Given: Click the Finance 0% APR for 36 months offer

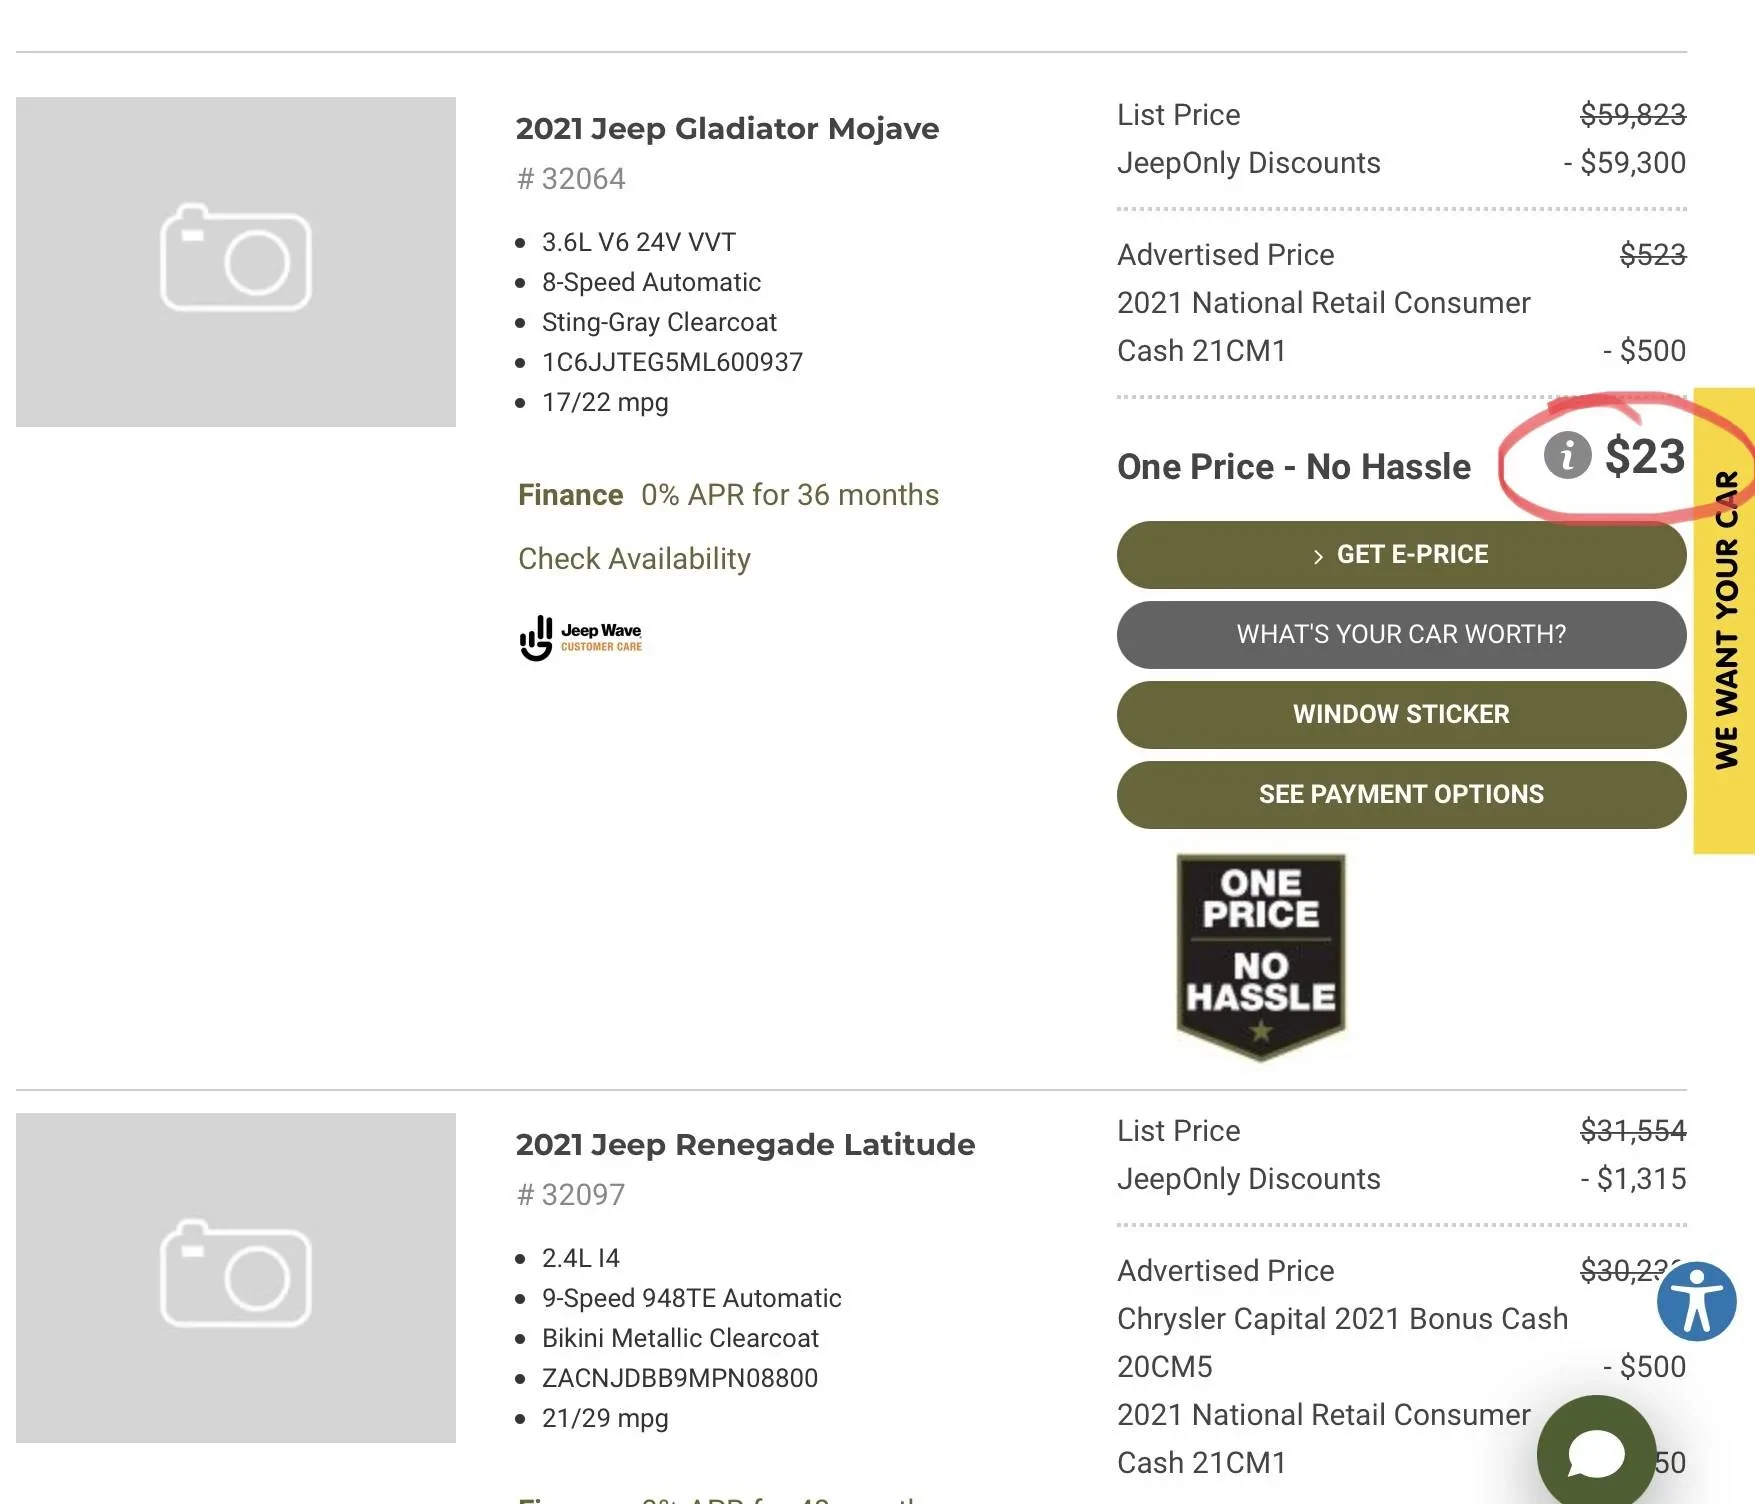Looking at the screenshot, I should (728, 495).
